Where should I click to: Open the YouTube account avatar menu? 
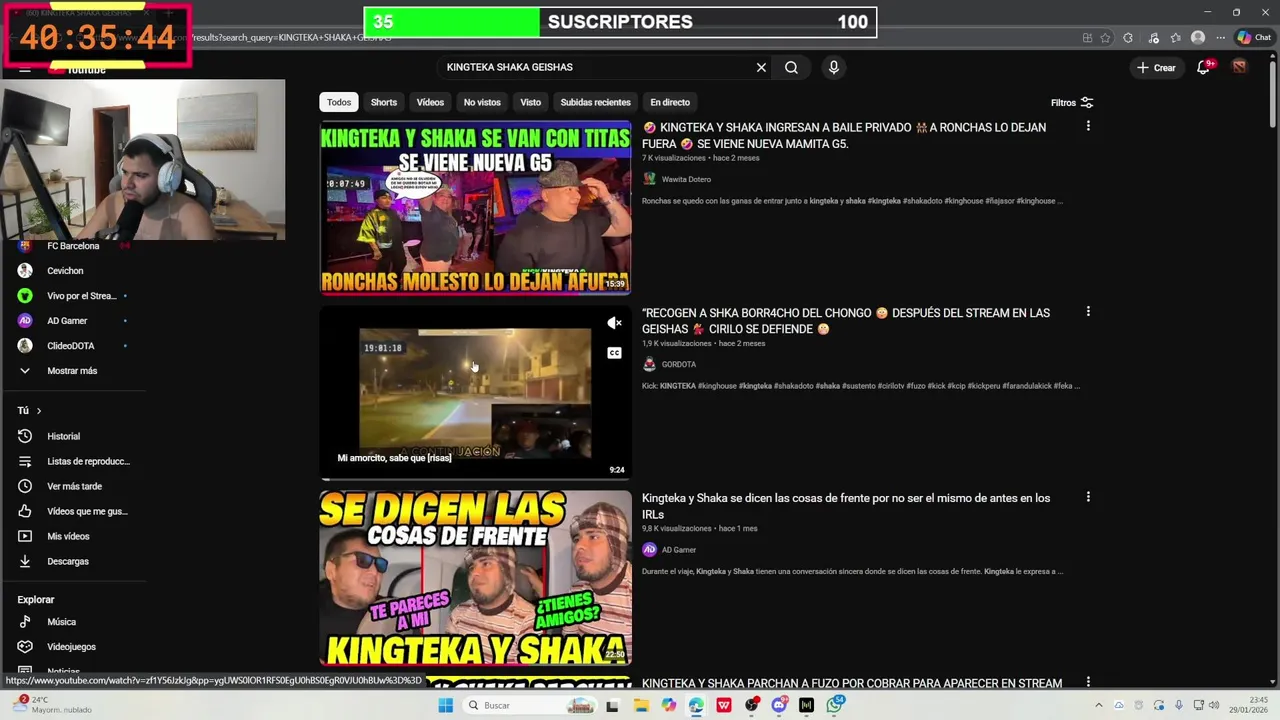coord(1239,67)
